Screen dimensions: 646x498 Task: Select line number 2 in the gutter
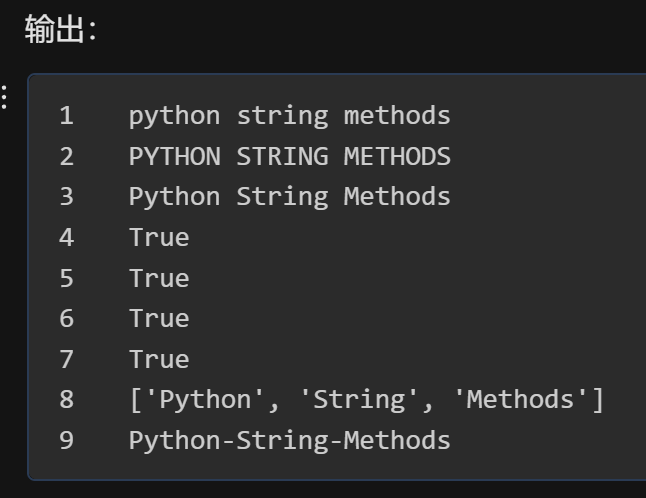[x=66, y=157]
